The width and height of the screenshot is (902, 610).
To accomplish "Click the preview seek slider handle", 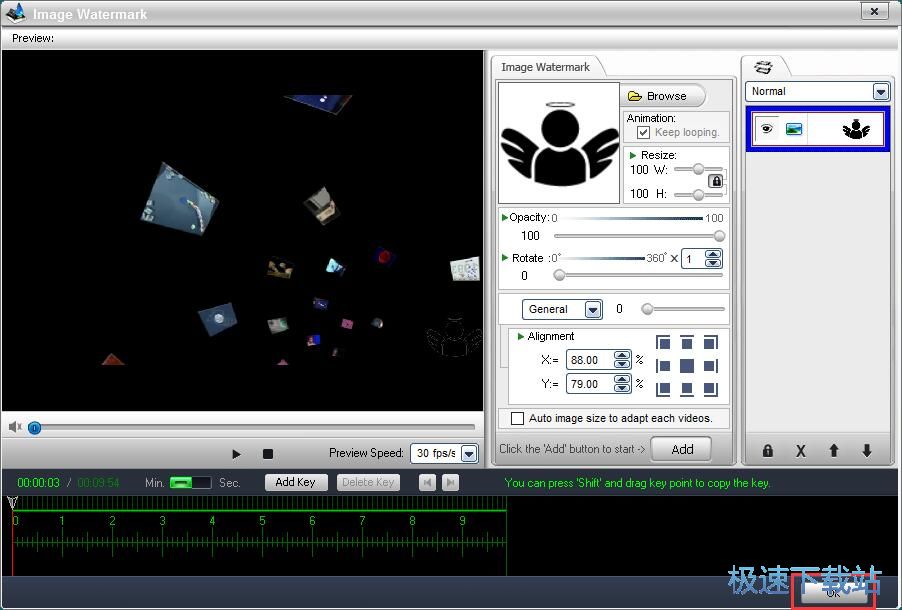I will tap(35, 428).
